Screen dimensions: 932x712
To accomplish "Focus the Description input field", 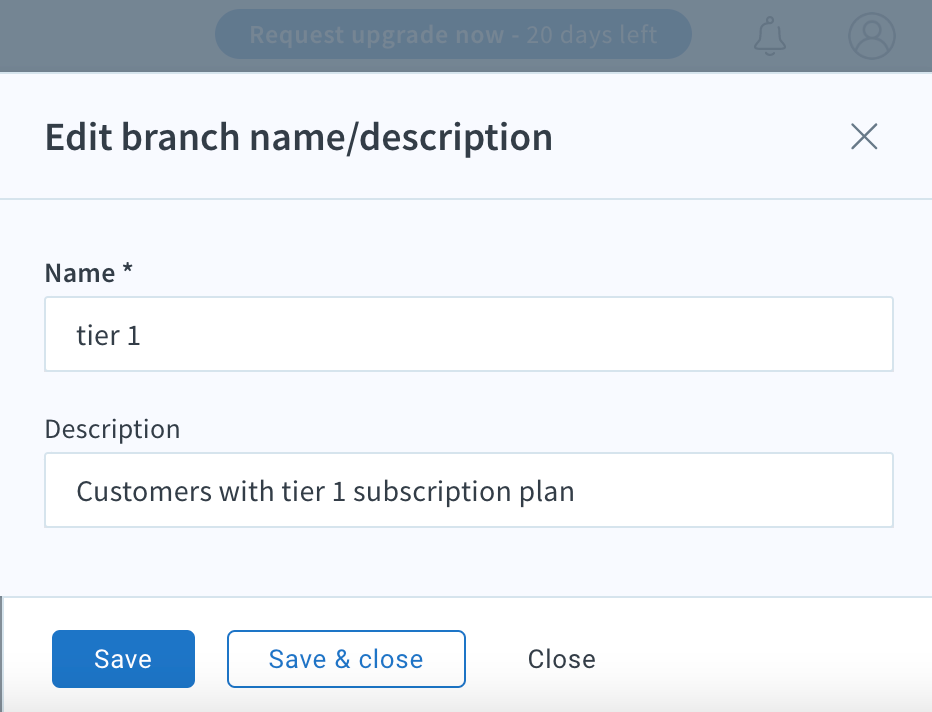I will pyautogui.click(x=469, y=490).
